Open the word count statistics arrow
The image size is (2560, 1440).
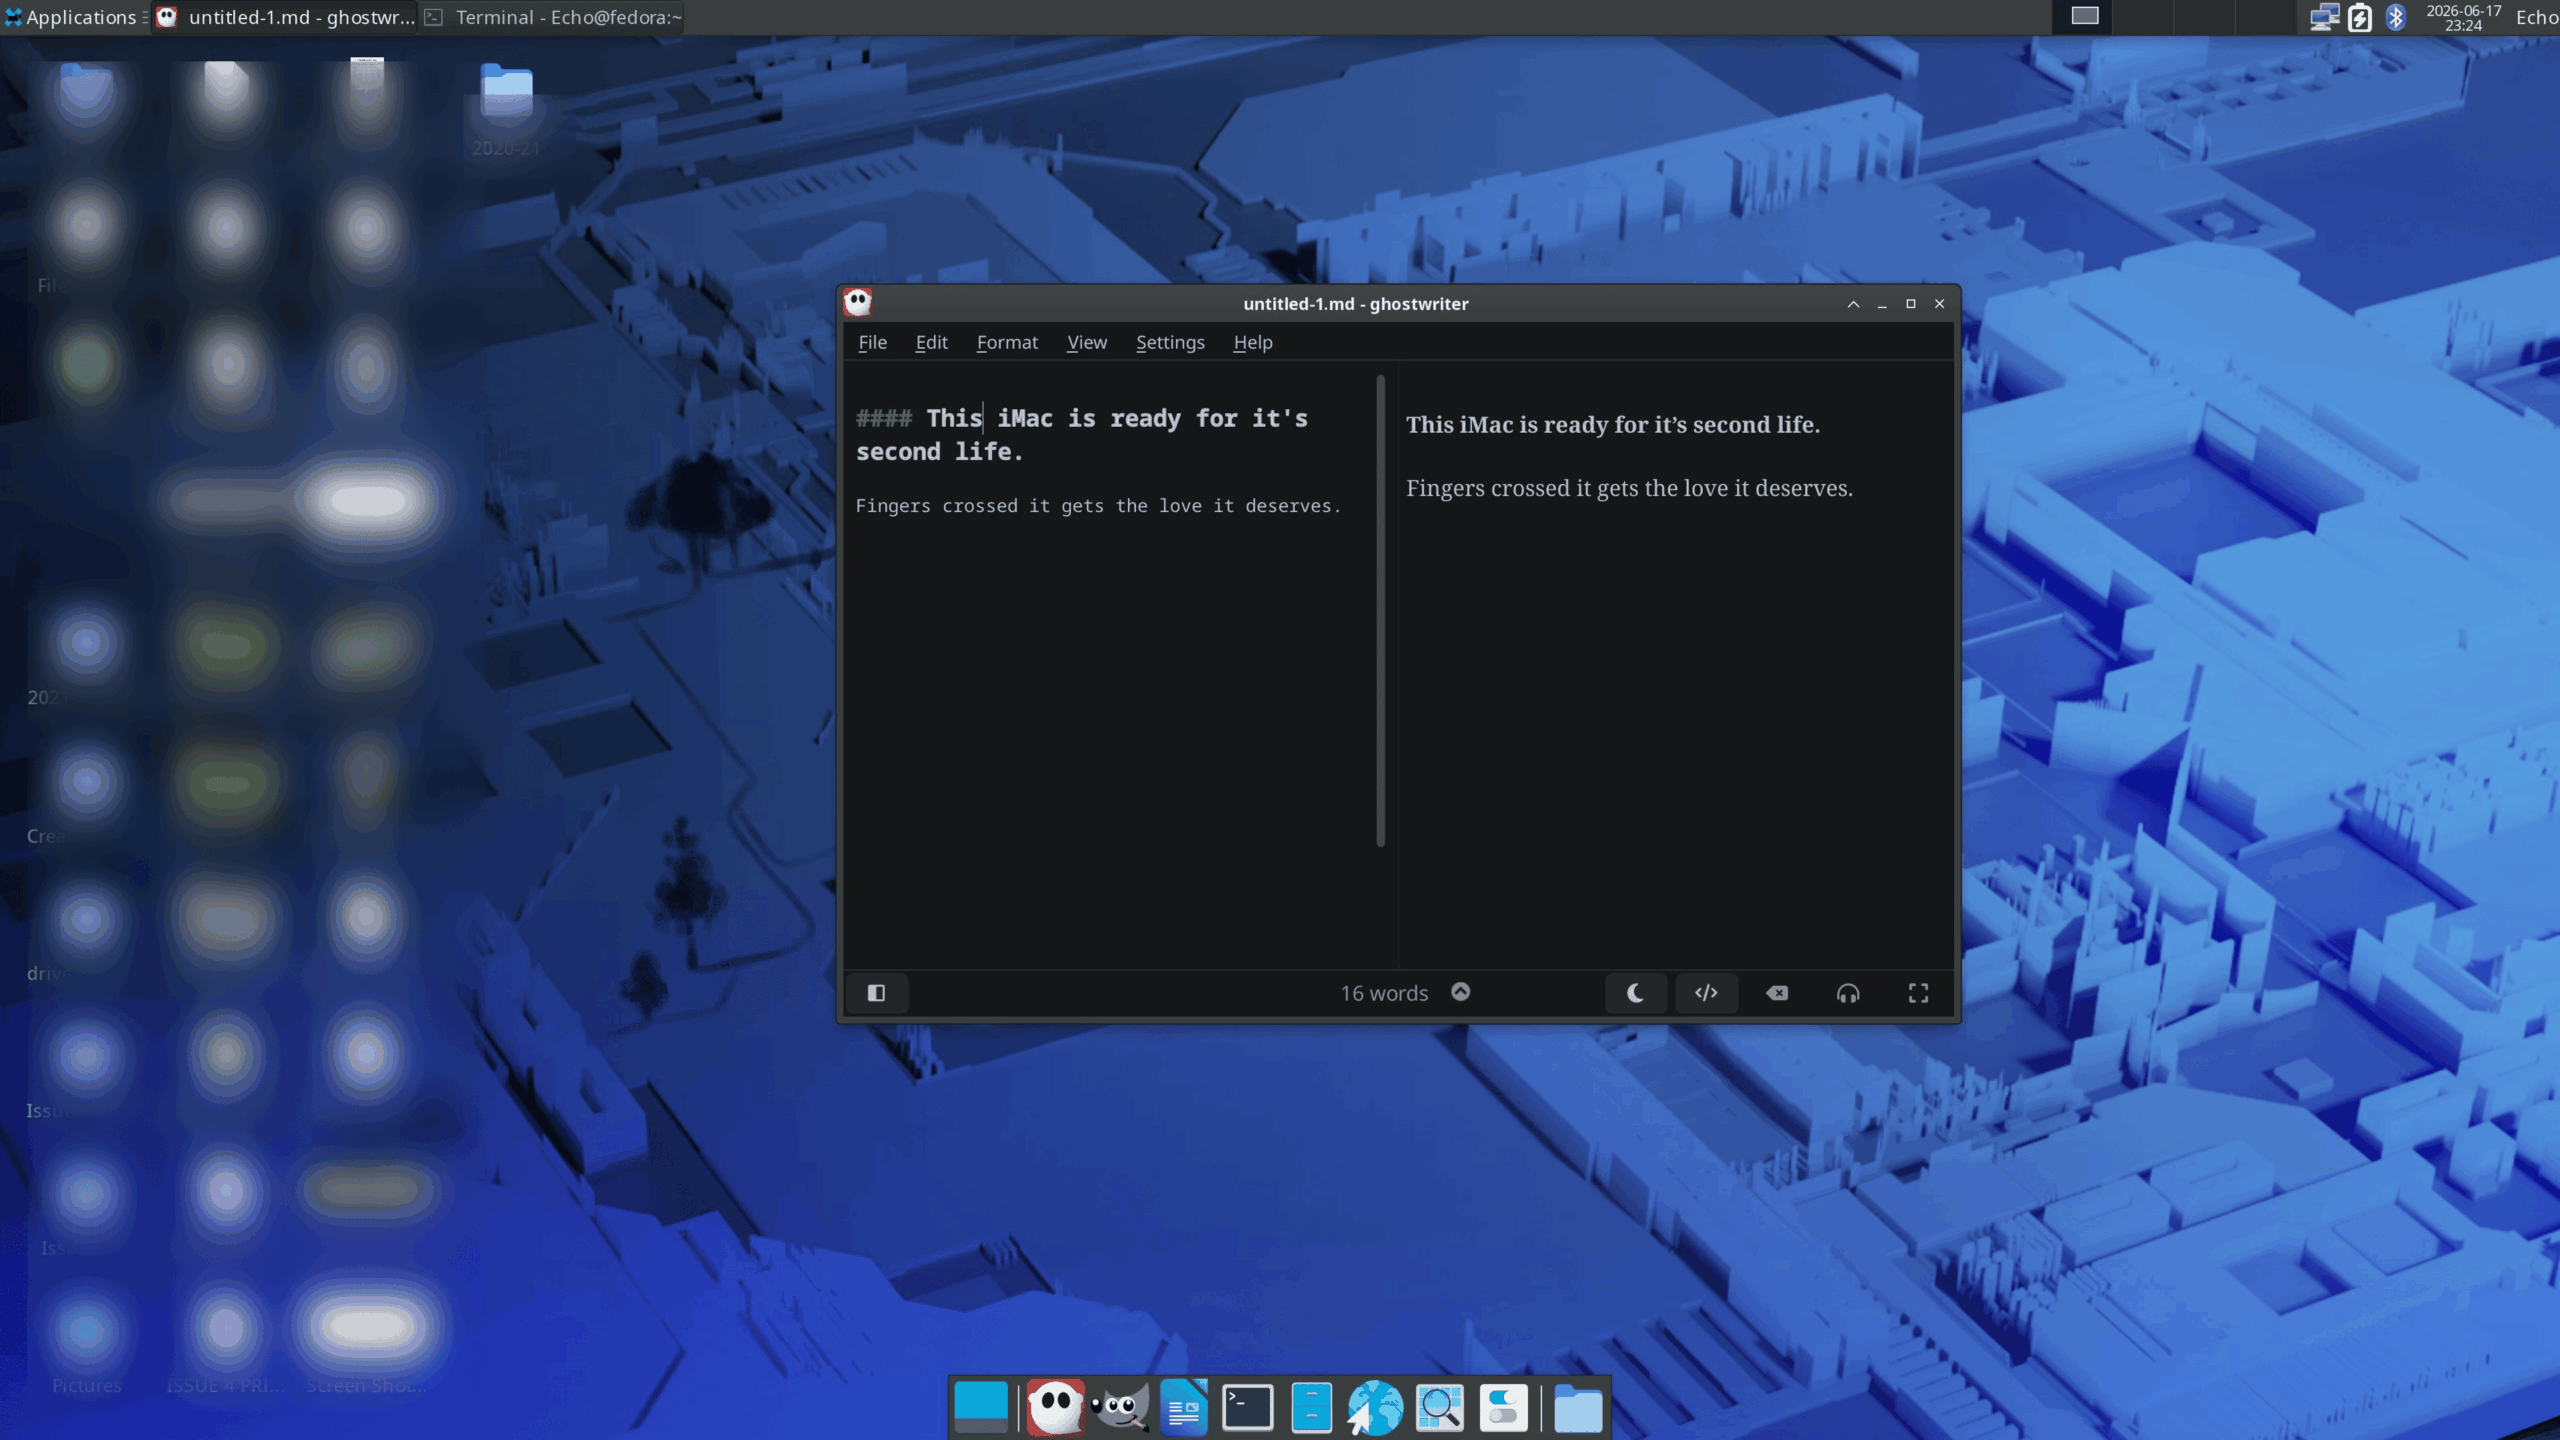[x=1461, y=992]
